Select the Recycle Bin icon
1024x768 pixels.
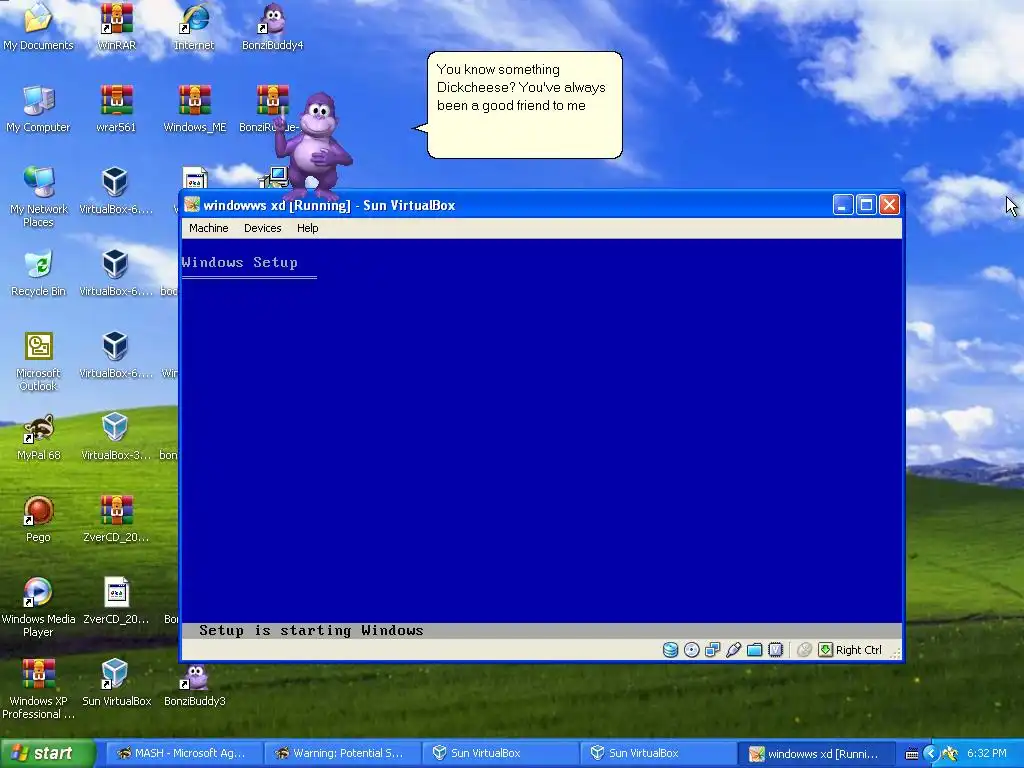tap(39, 273)
